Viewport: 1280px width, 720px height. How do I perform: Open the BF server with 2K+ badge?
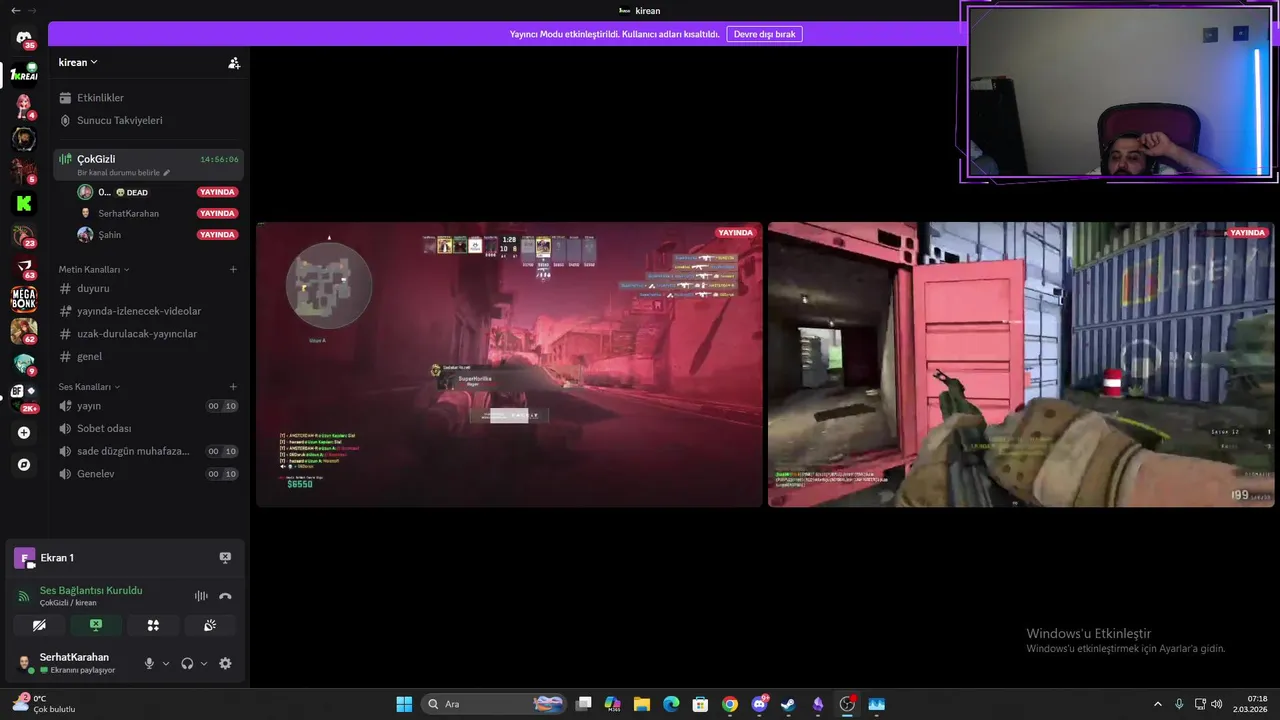click(24, 394)
